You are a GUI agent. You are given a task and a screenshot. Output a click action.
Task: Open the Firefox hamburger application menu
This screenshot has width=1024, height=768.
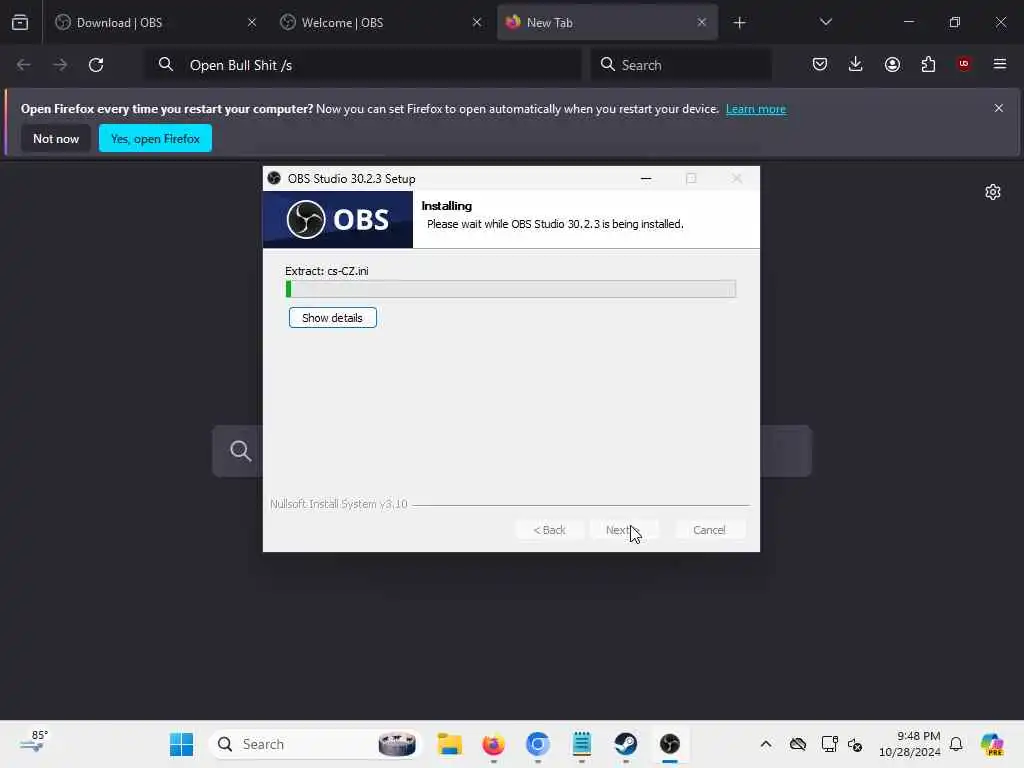coord(1000,64)
